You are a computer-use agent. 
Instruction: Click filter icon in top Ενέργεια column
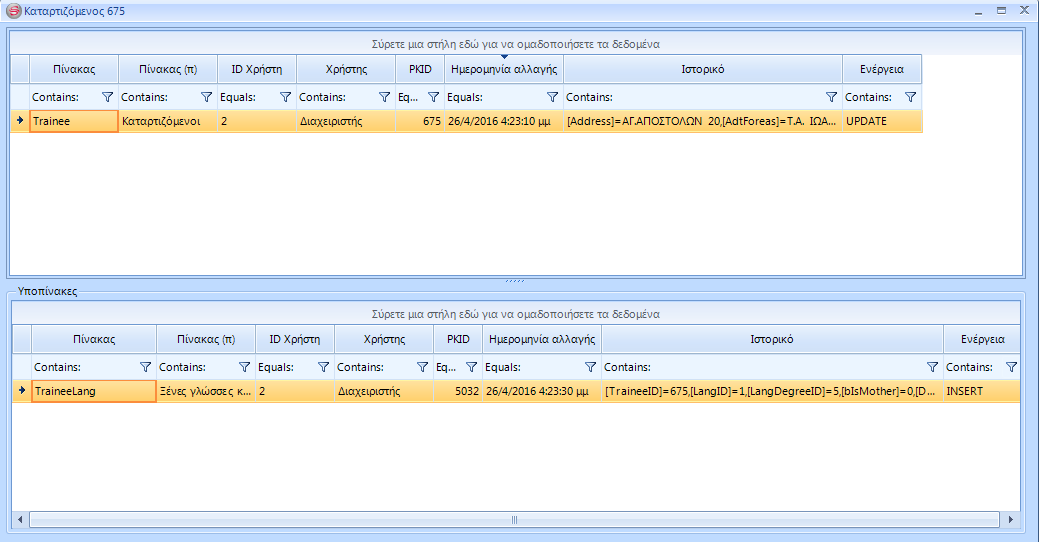pyautogui.click(x=910, y=98)
